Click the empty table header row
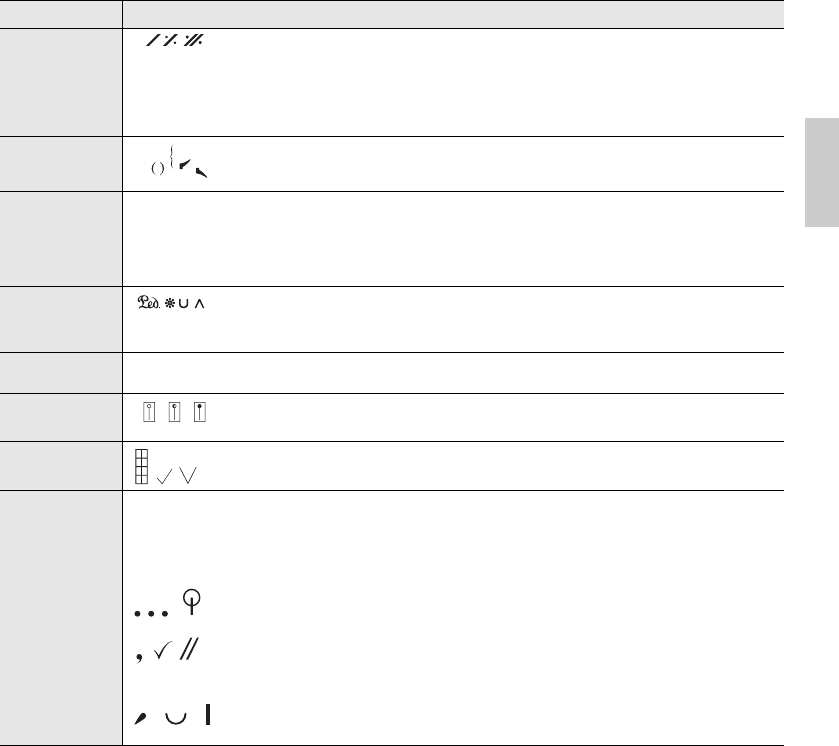This screenshot has height=746, width=839. [x=452, y=14]
